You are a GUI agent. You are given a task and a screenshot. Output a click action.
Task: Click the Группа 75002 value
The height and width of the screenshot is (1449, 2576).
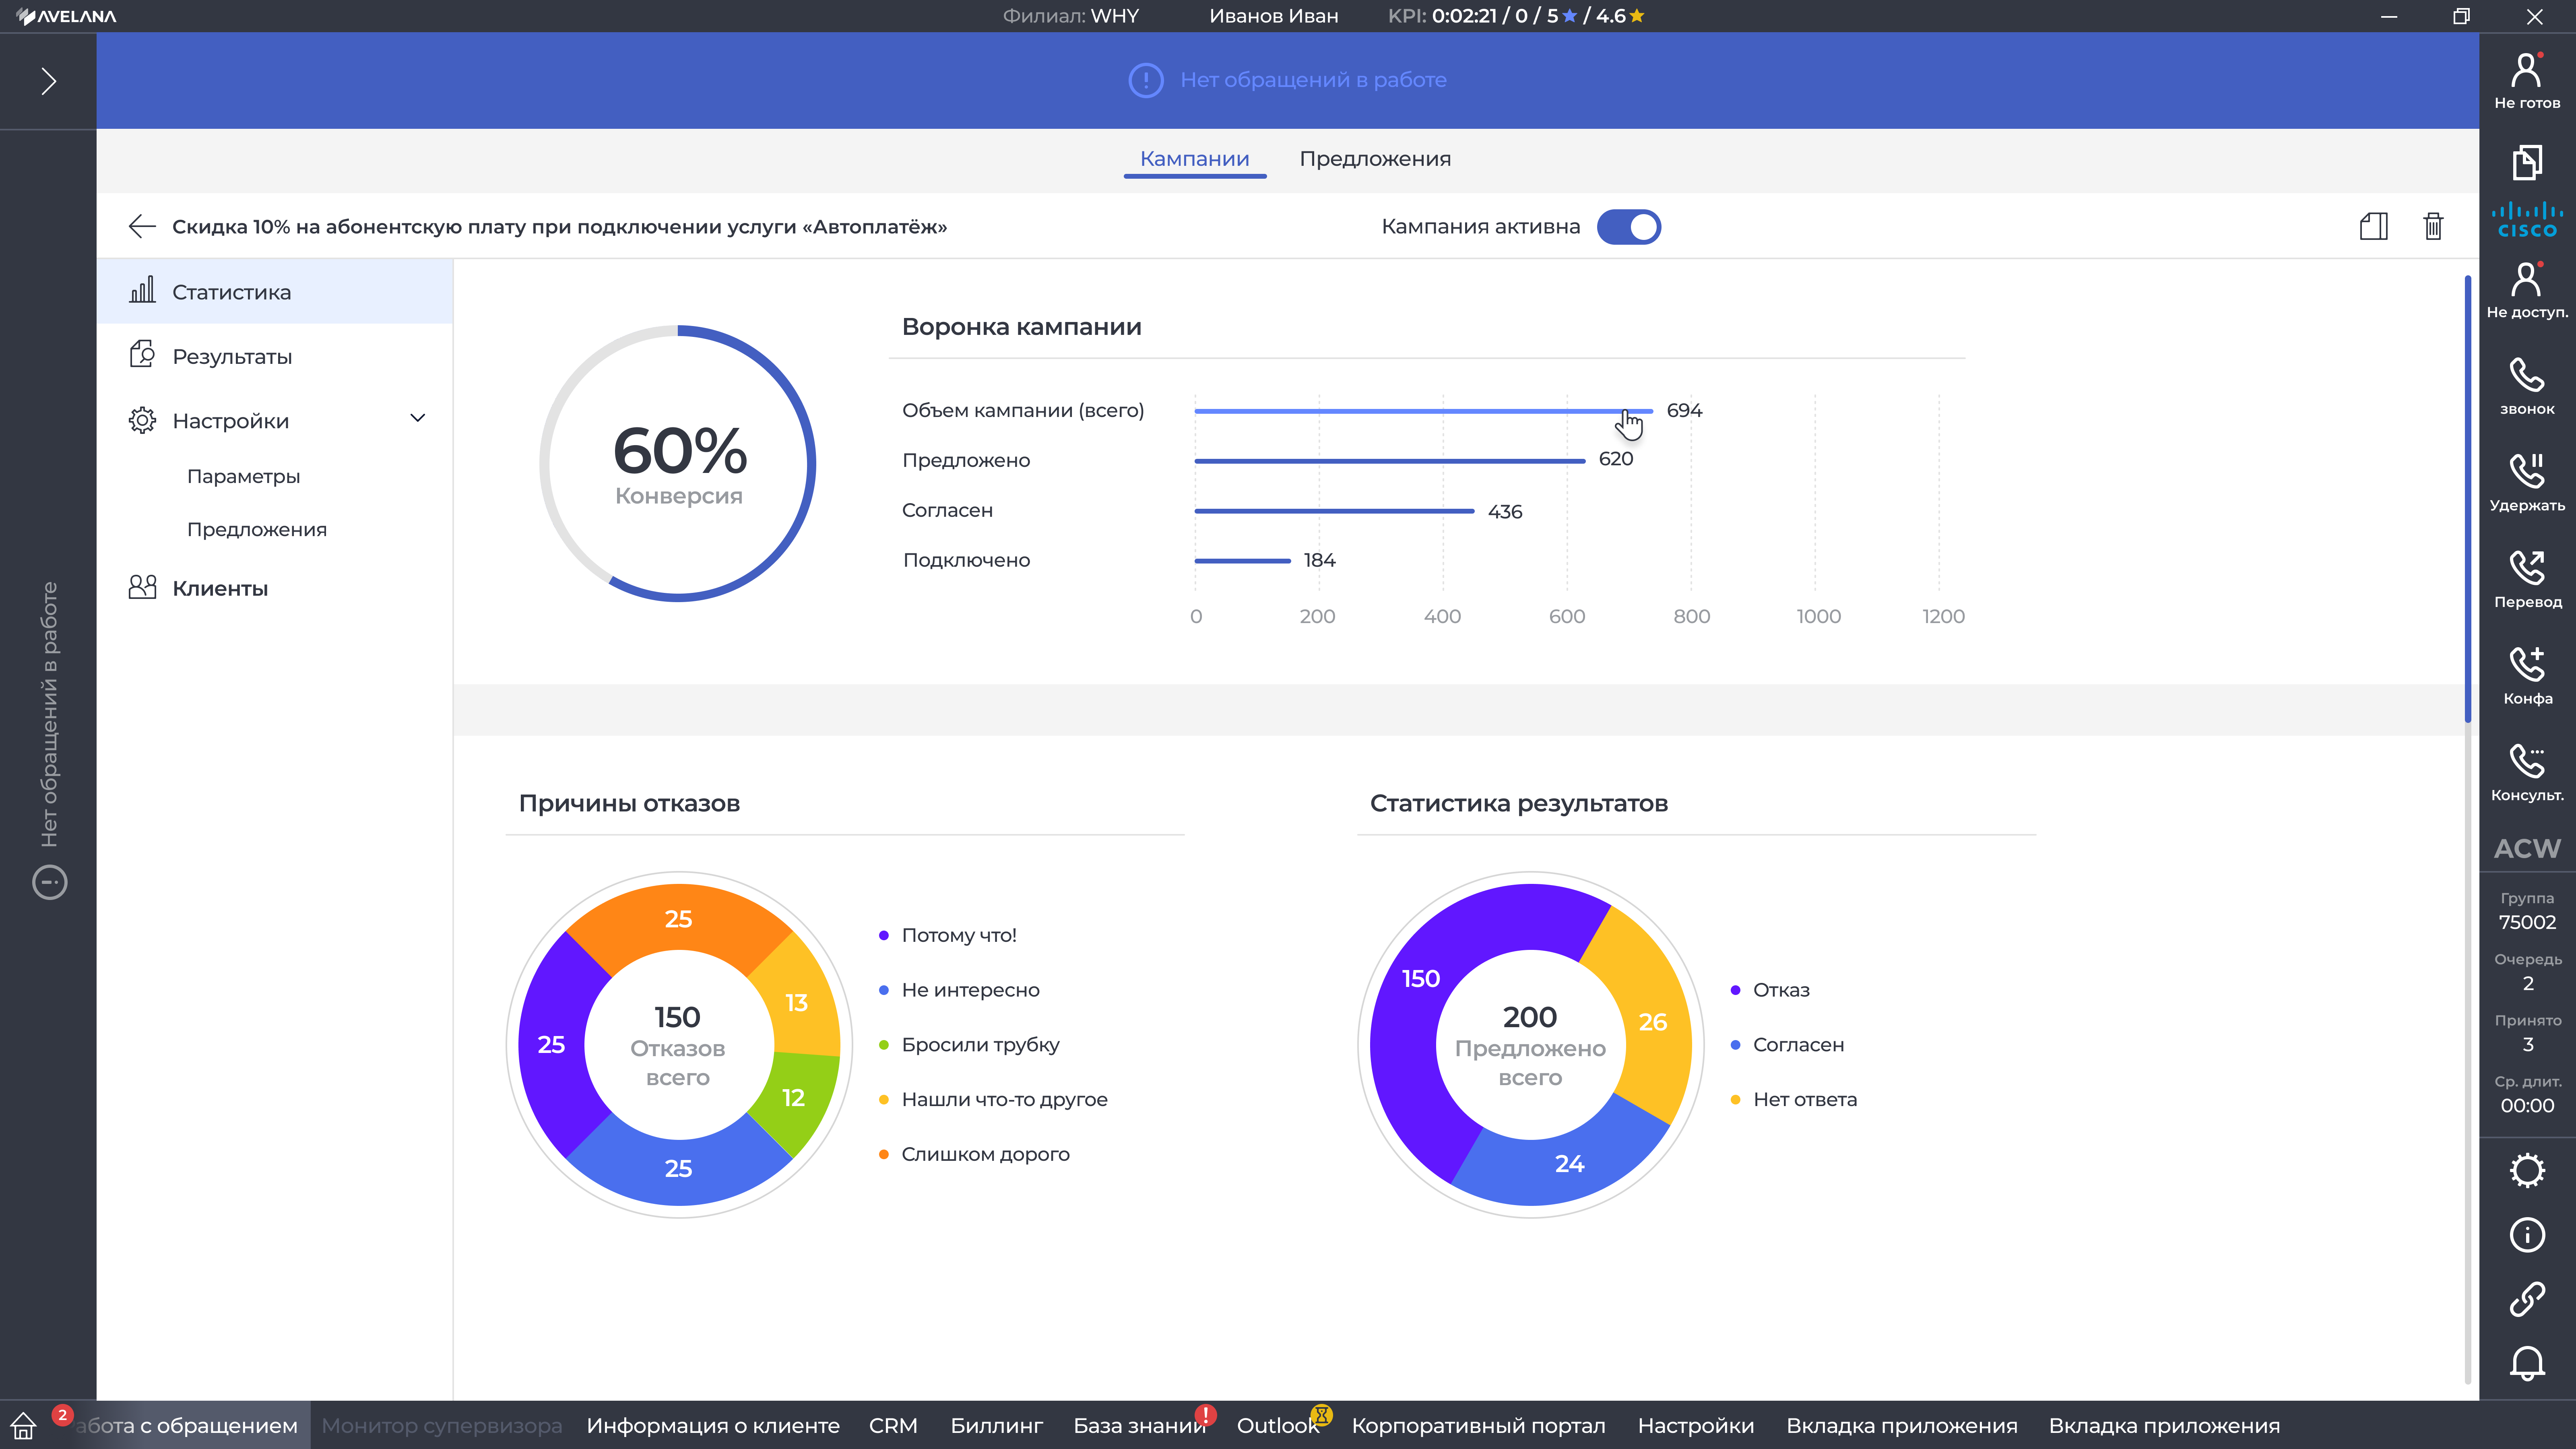pyautogui.click(x=2526, y=922)
